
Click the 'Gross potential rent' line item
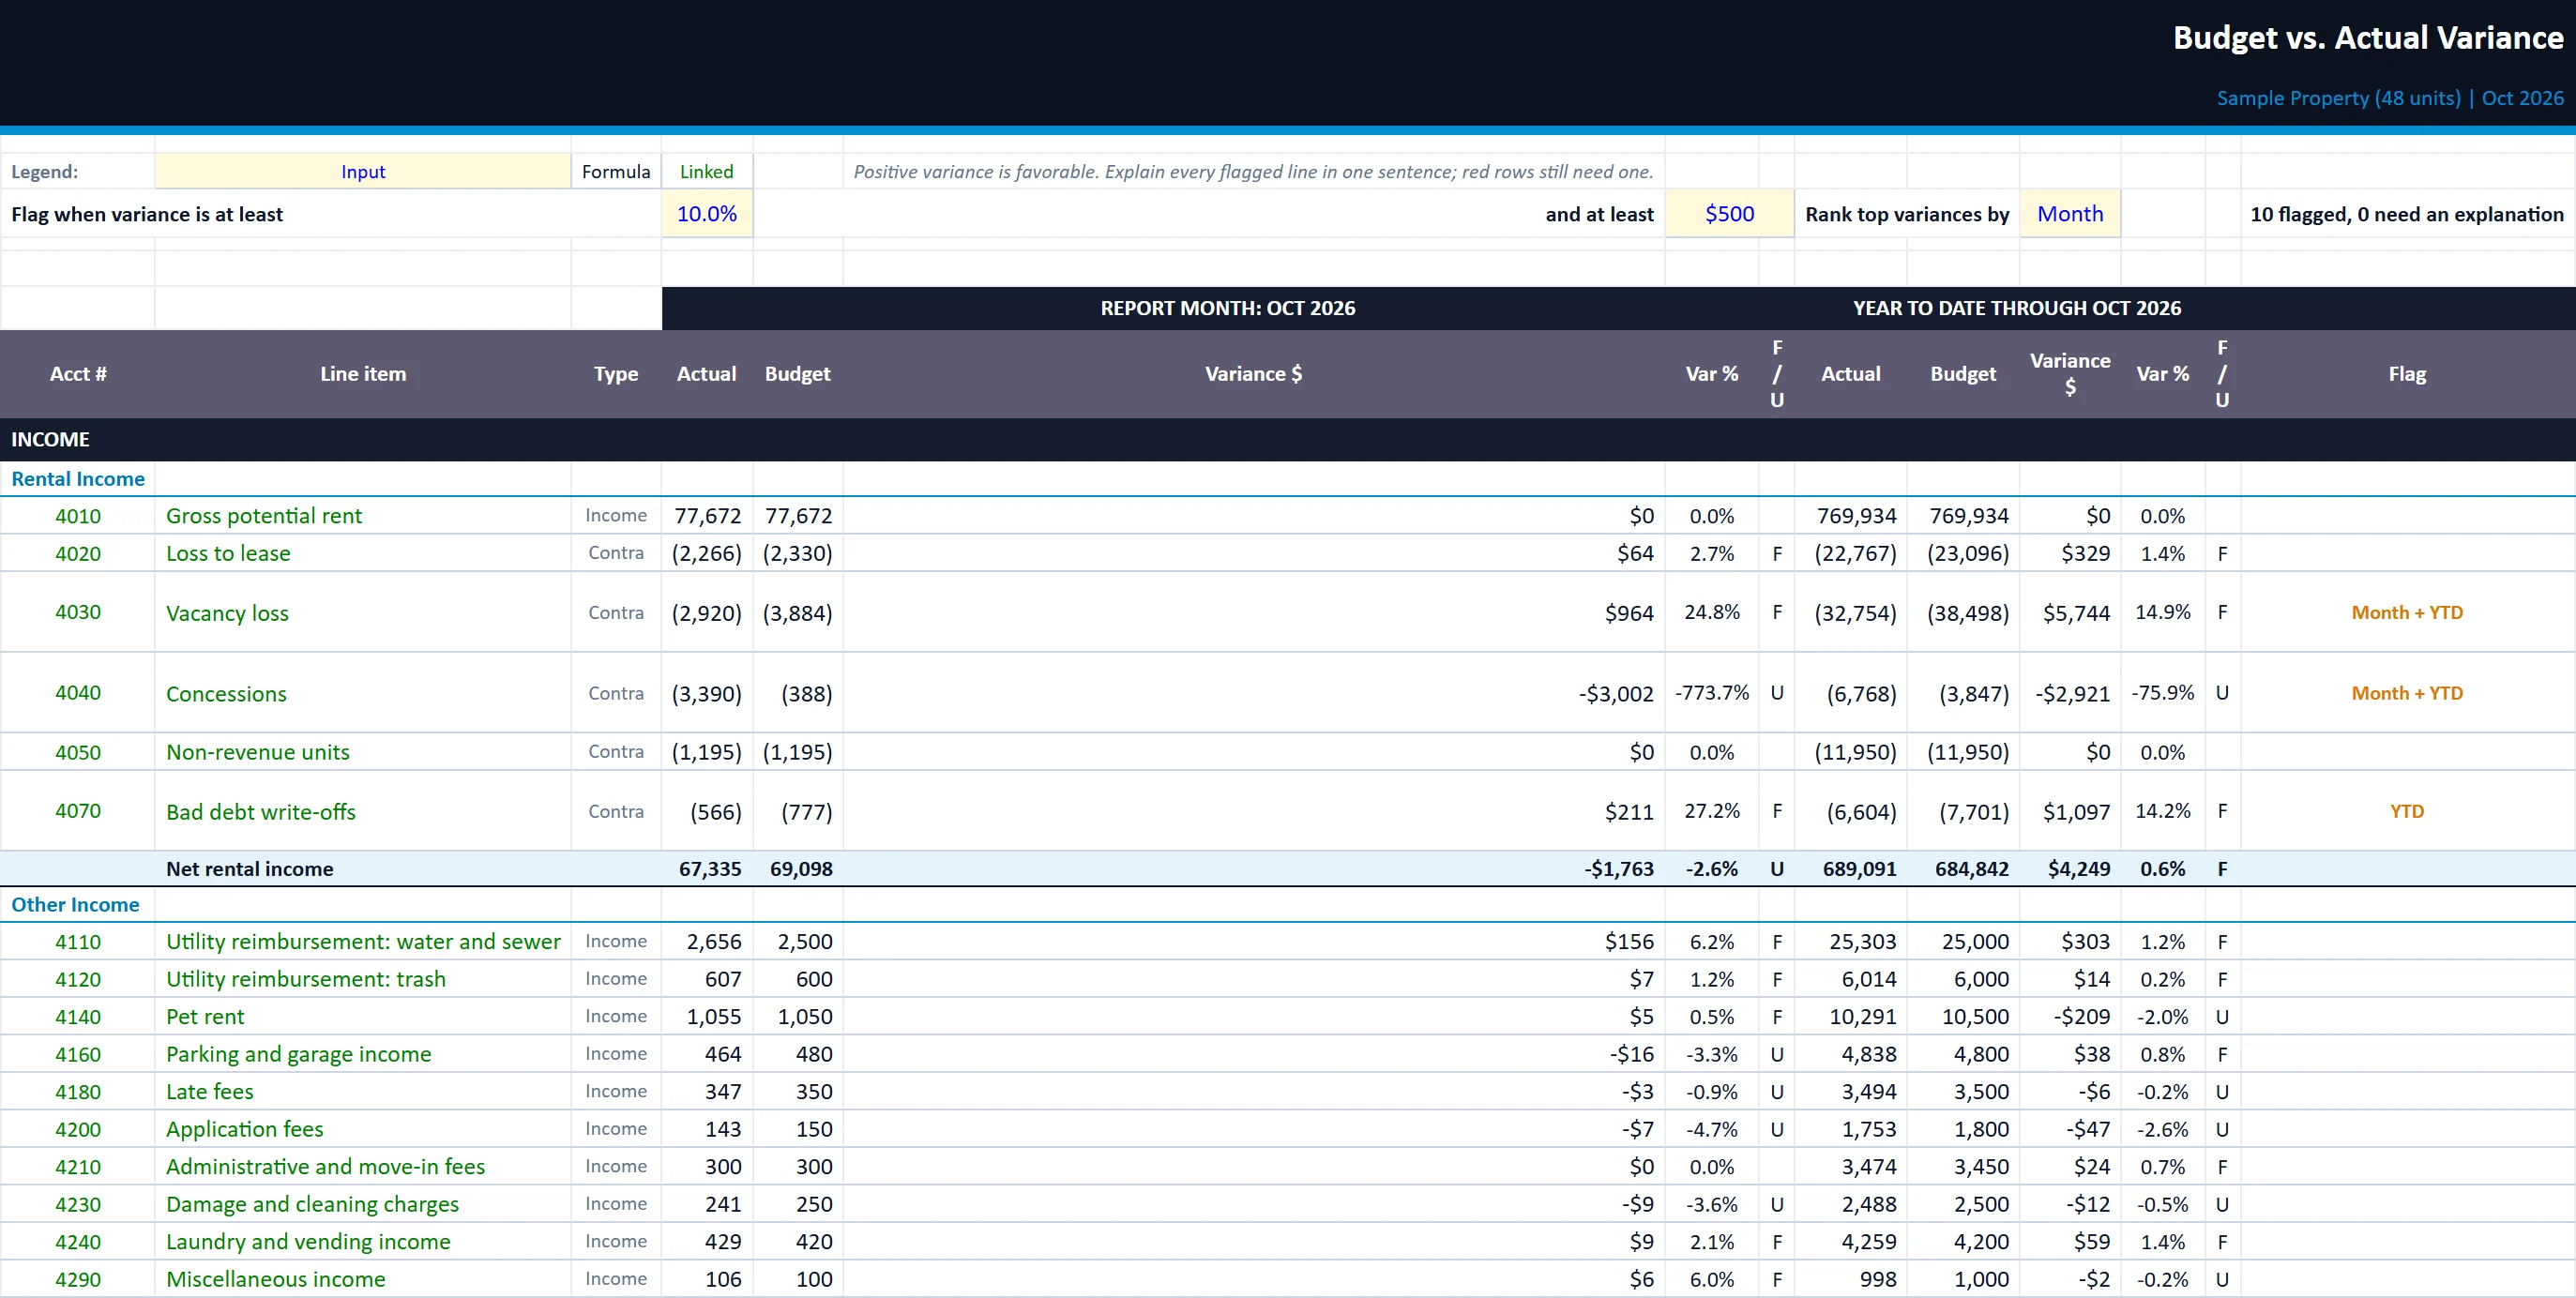click(264, 516)
